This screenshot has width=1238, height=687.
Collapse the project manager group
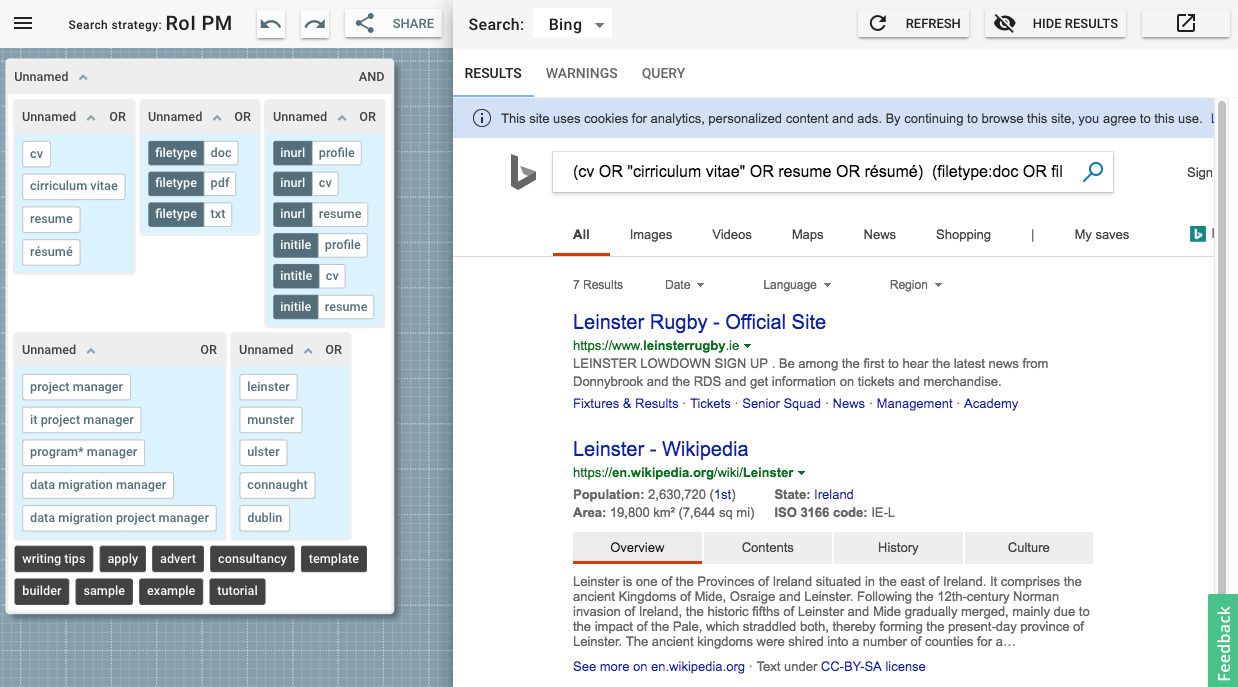pyautogui.click(x=91, y=350)
